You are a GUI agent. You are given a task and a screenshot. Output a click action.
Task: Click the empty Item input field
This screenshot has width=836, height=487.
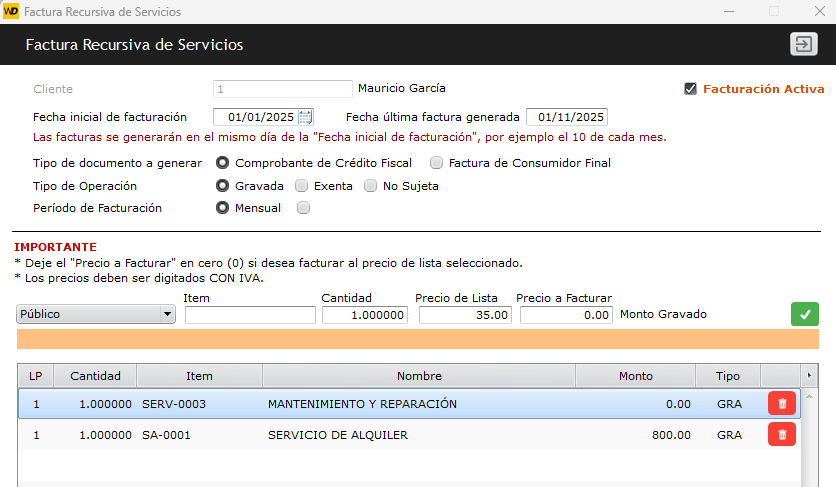(x=250, y=315)
